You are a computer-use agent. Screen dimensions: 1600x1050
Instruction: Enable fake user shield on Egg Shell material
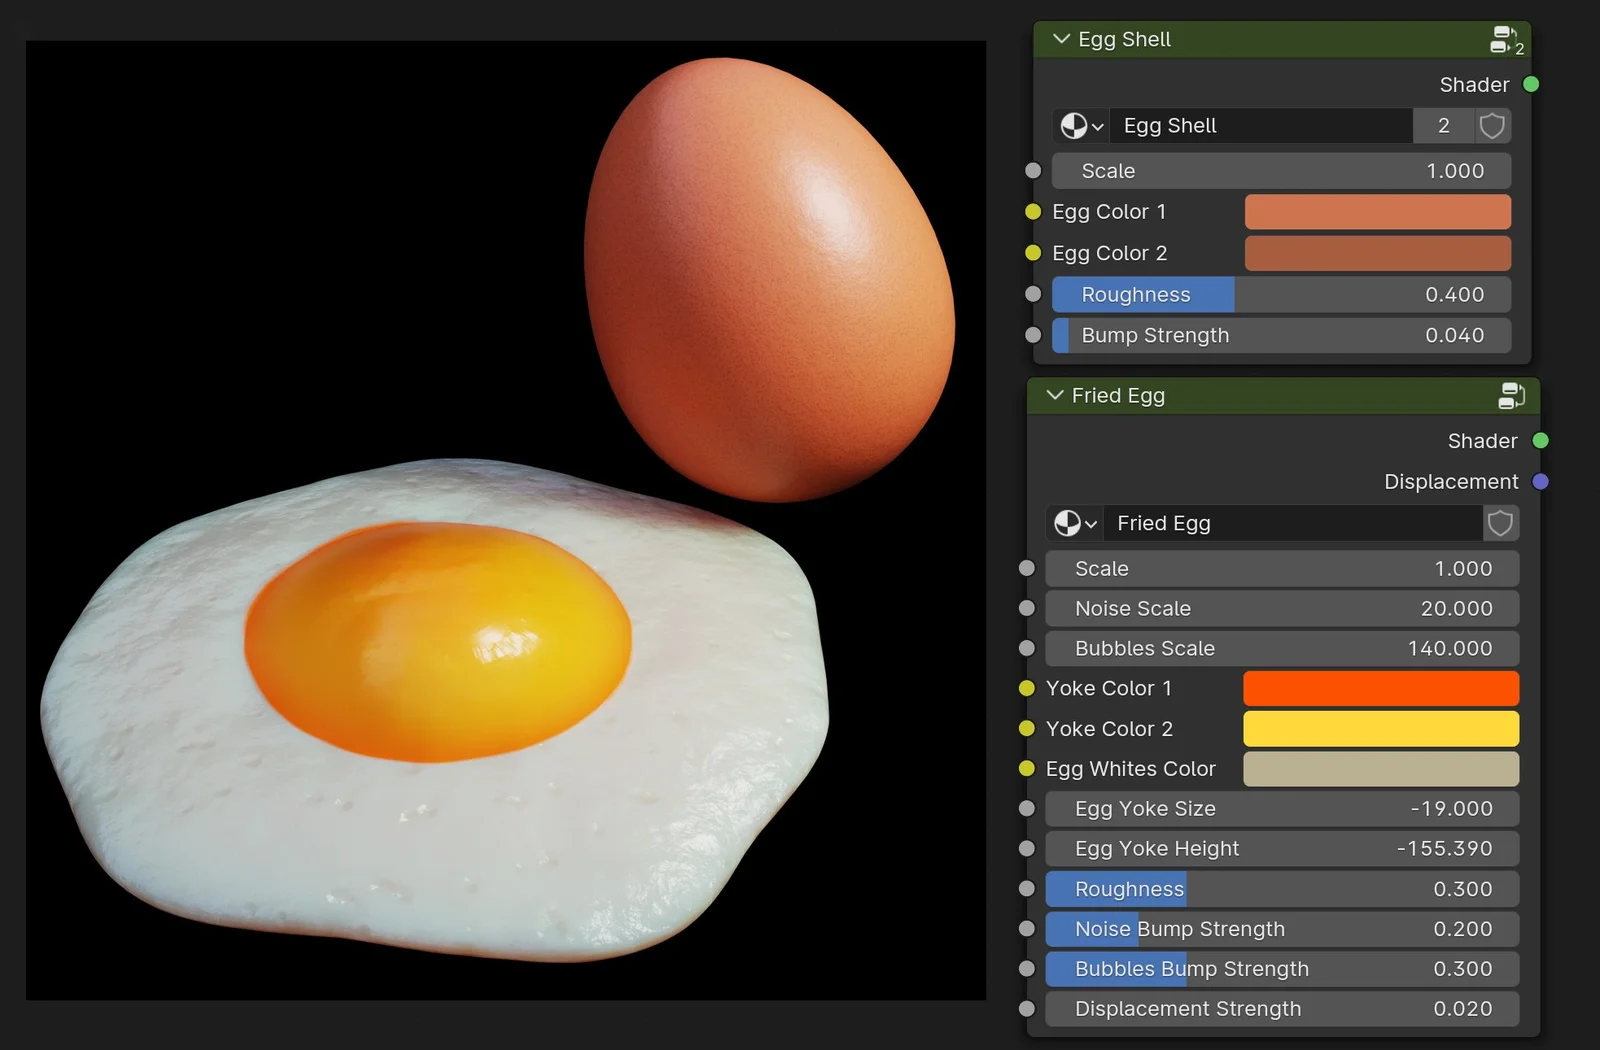1492,125
